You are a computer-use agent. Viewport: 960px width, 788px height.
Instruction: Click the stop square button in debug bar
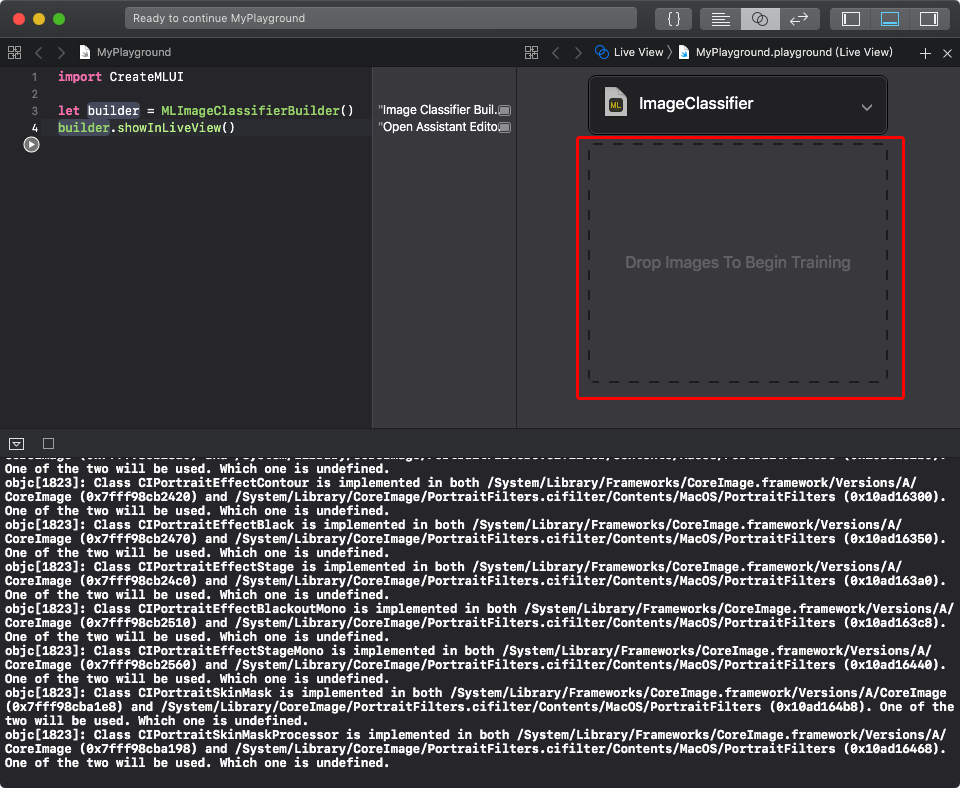(x=48, y=443)
